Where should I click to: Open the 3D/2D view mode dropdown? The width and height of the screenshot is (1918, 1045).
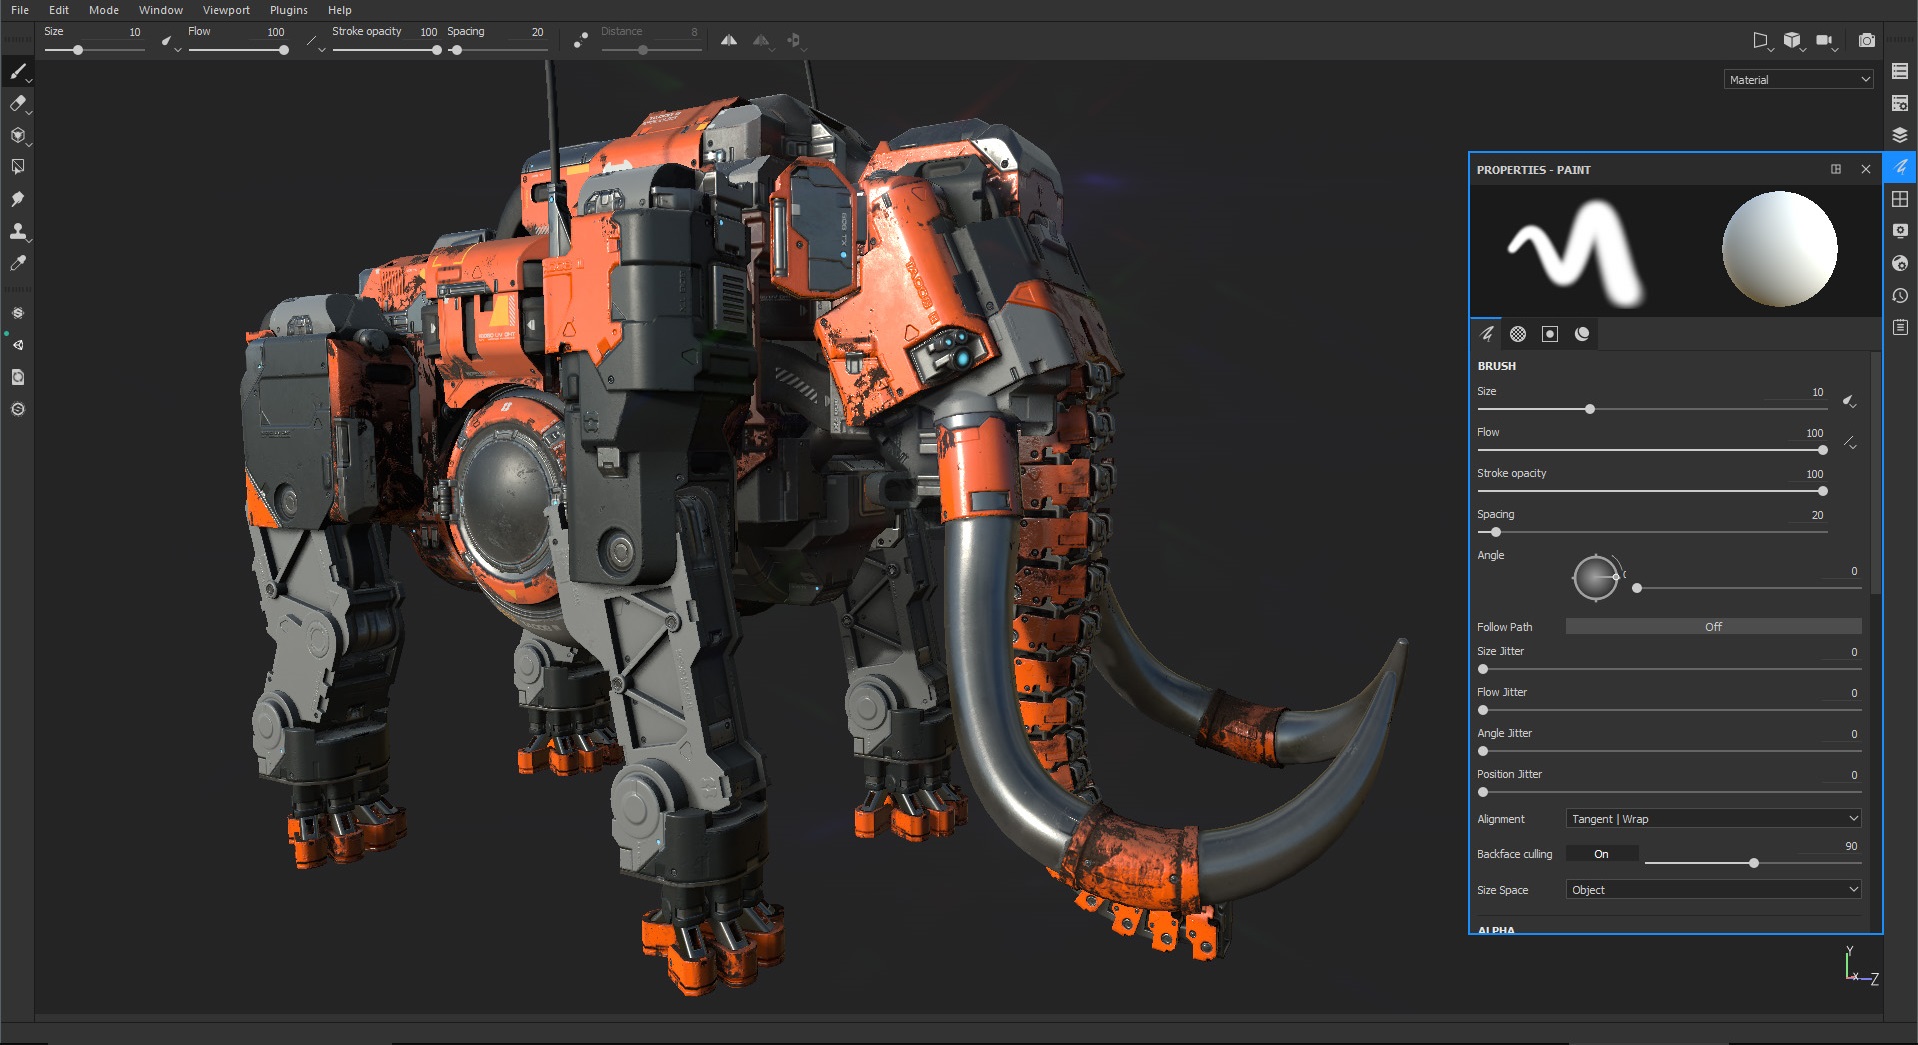[x=1793, y=40]
